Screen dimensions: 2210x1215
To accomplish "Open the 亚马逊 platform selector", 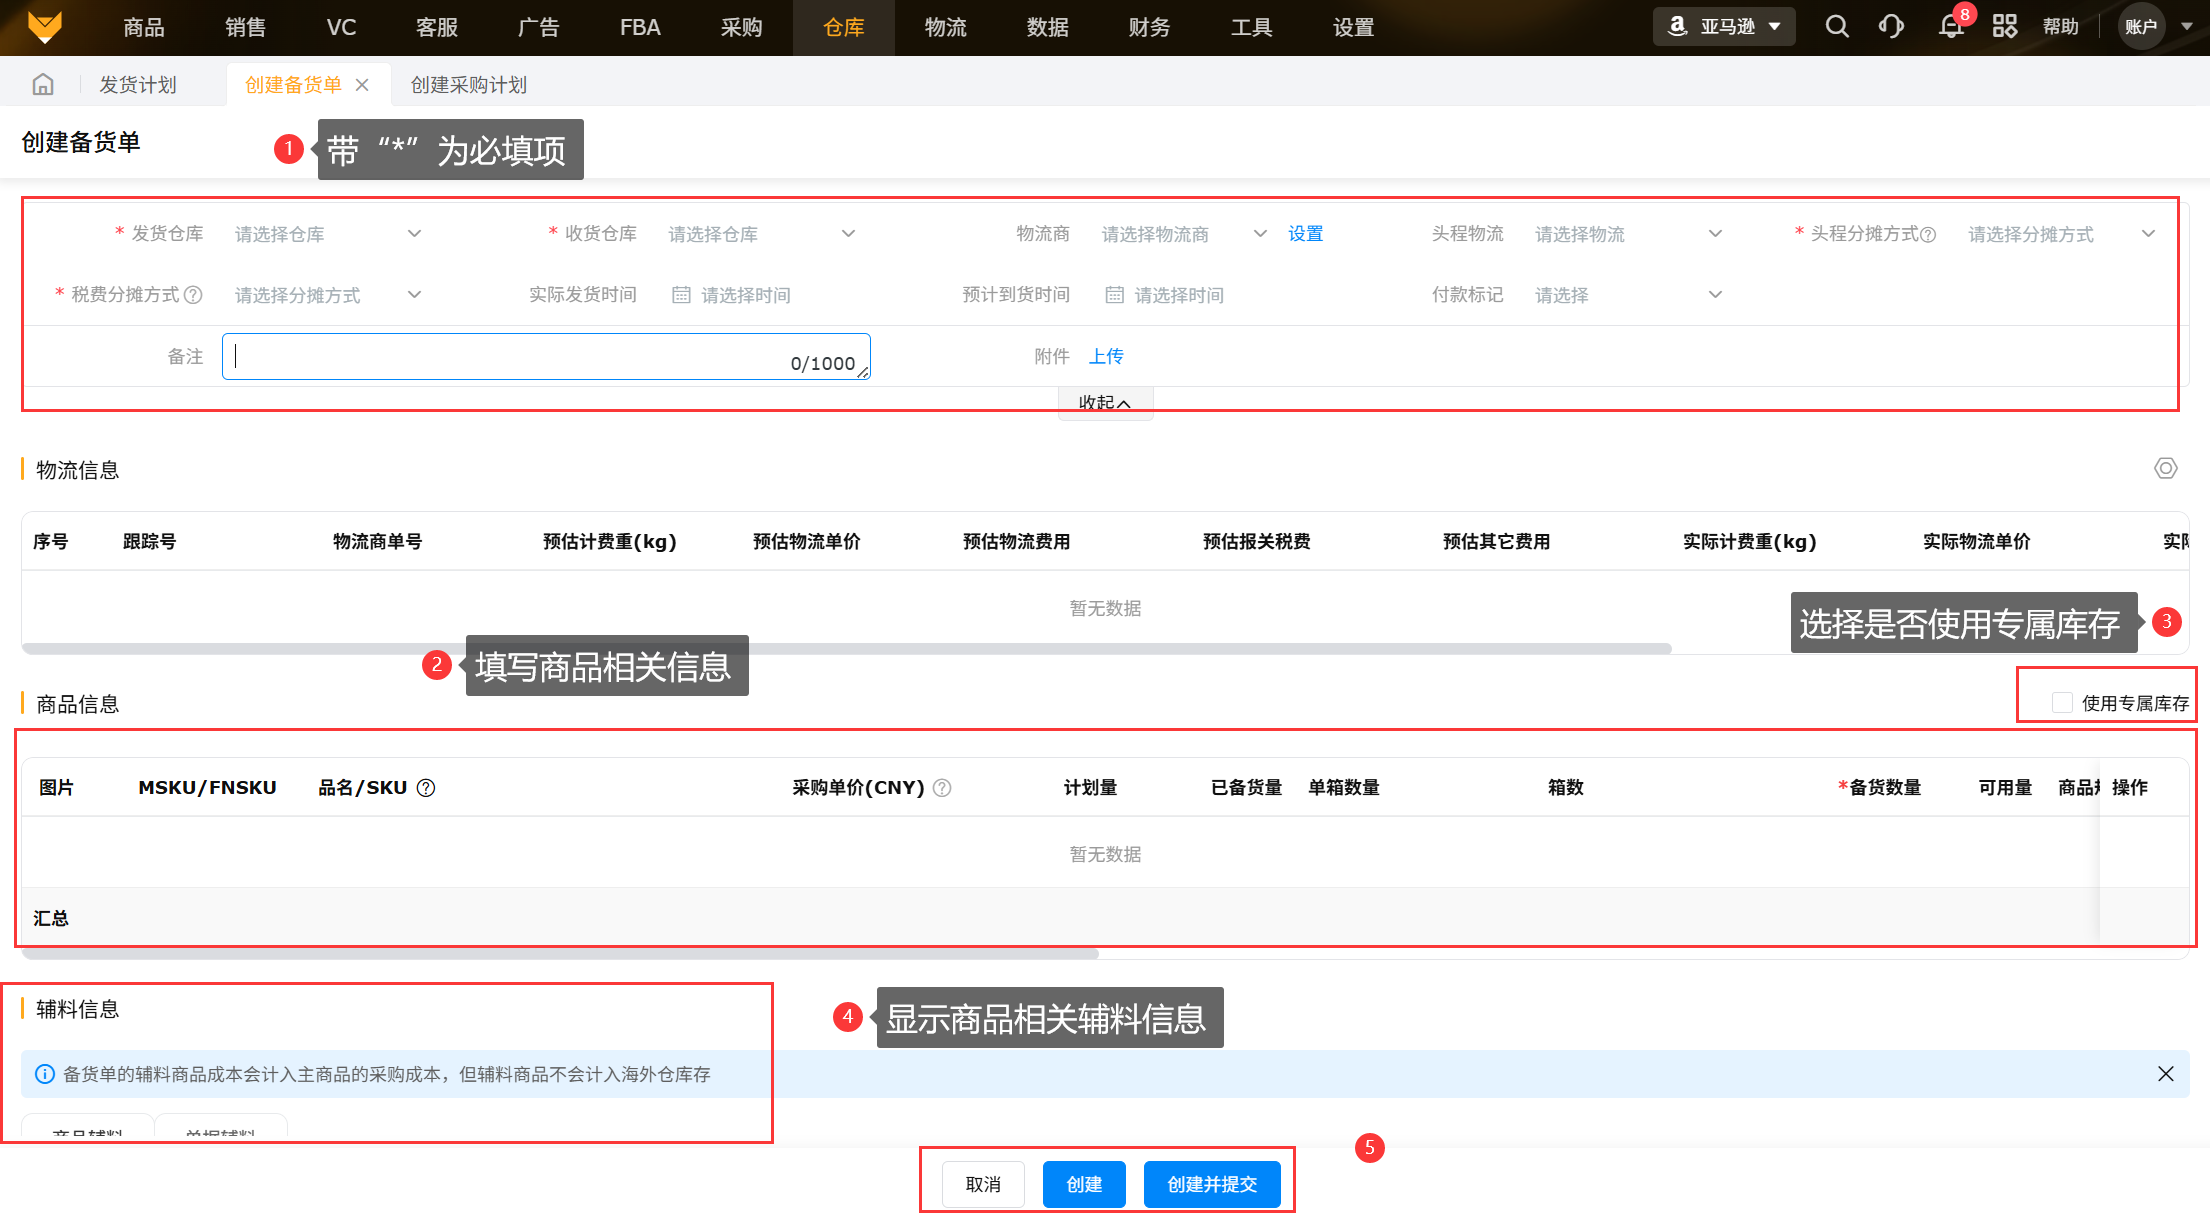I will 1724,27.
